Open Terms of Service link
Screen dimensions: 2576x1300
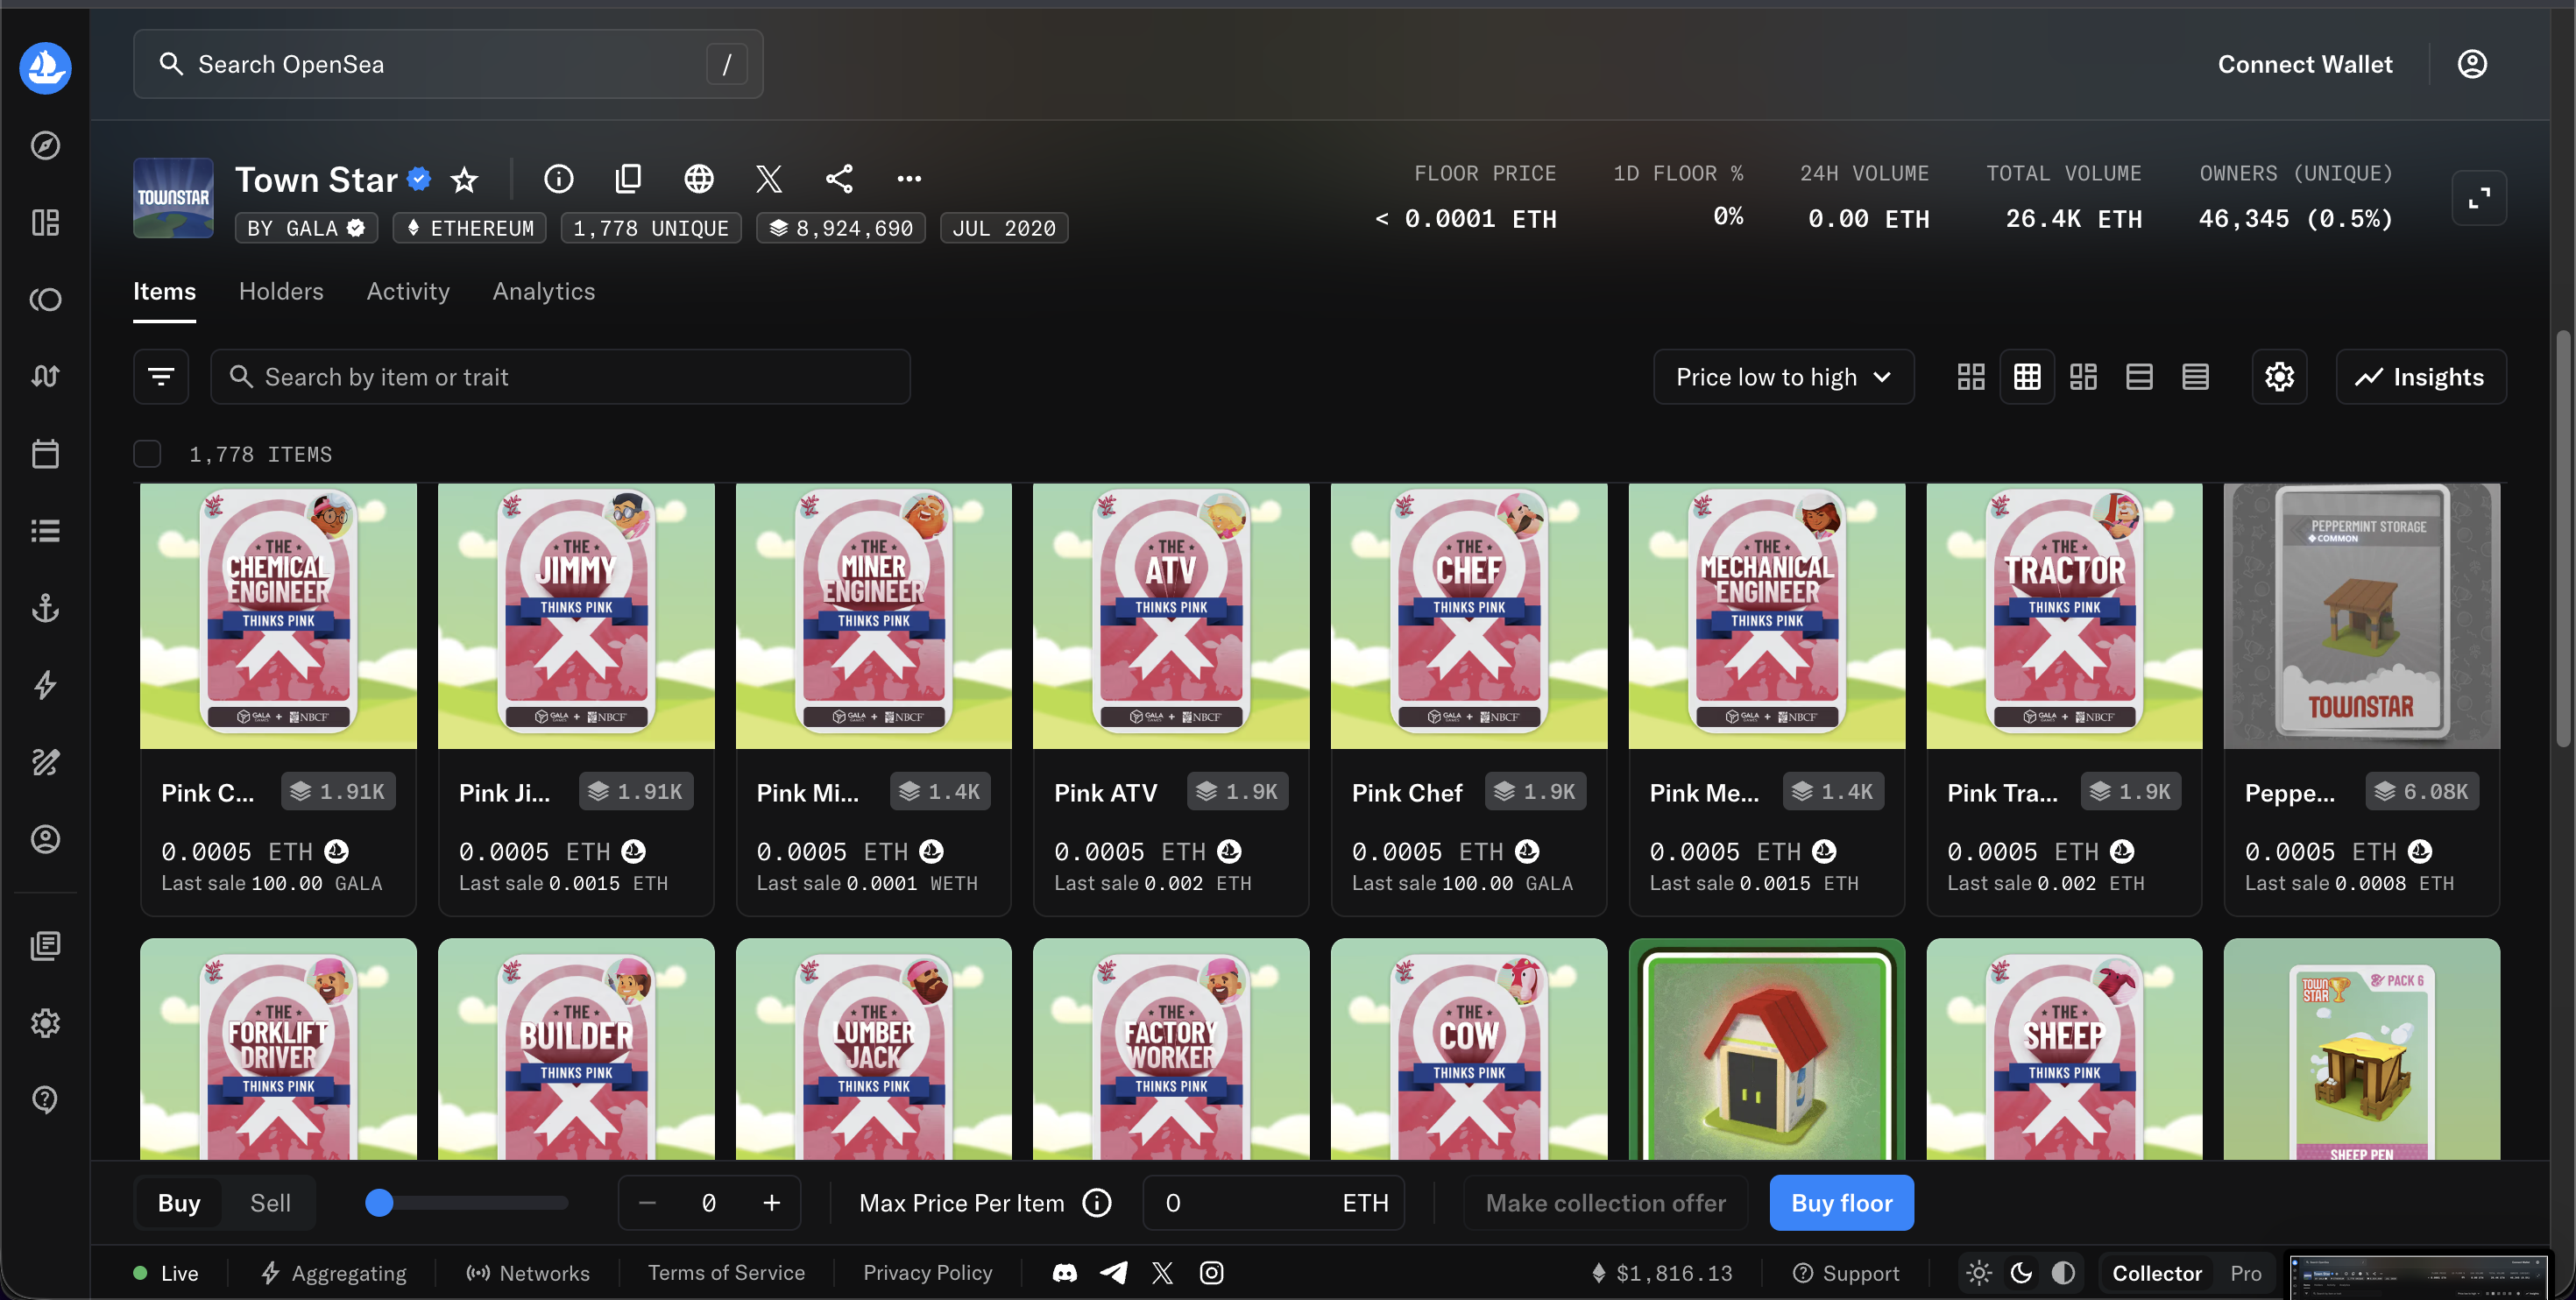click(x=726, y=1273)
